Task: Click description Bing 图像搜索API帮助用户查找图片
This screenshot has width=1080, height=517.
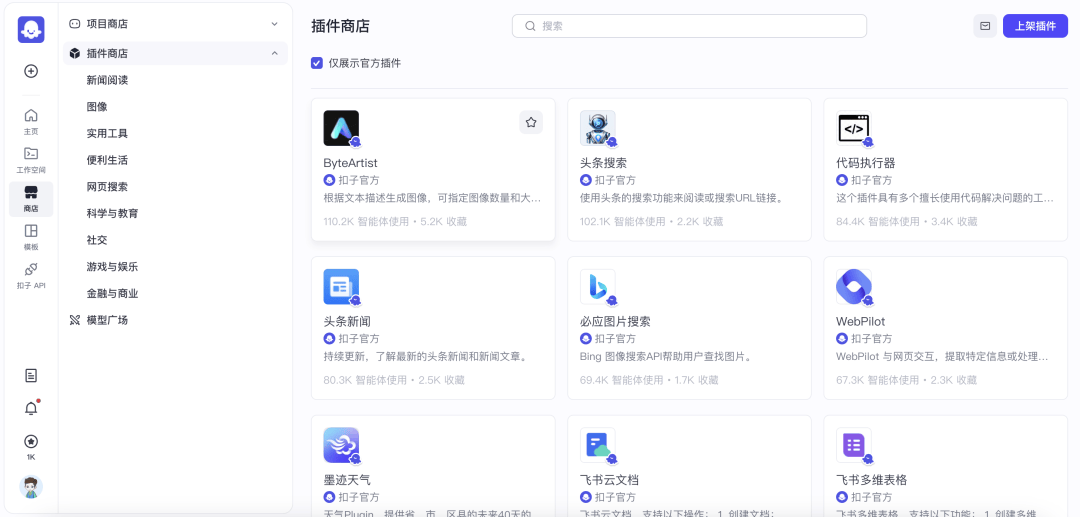Action: tap(665, 357)
